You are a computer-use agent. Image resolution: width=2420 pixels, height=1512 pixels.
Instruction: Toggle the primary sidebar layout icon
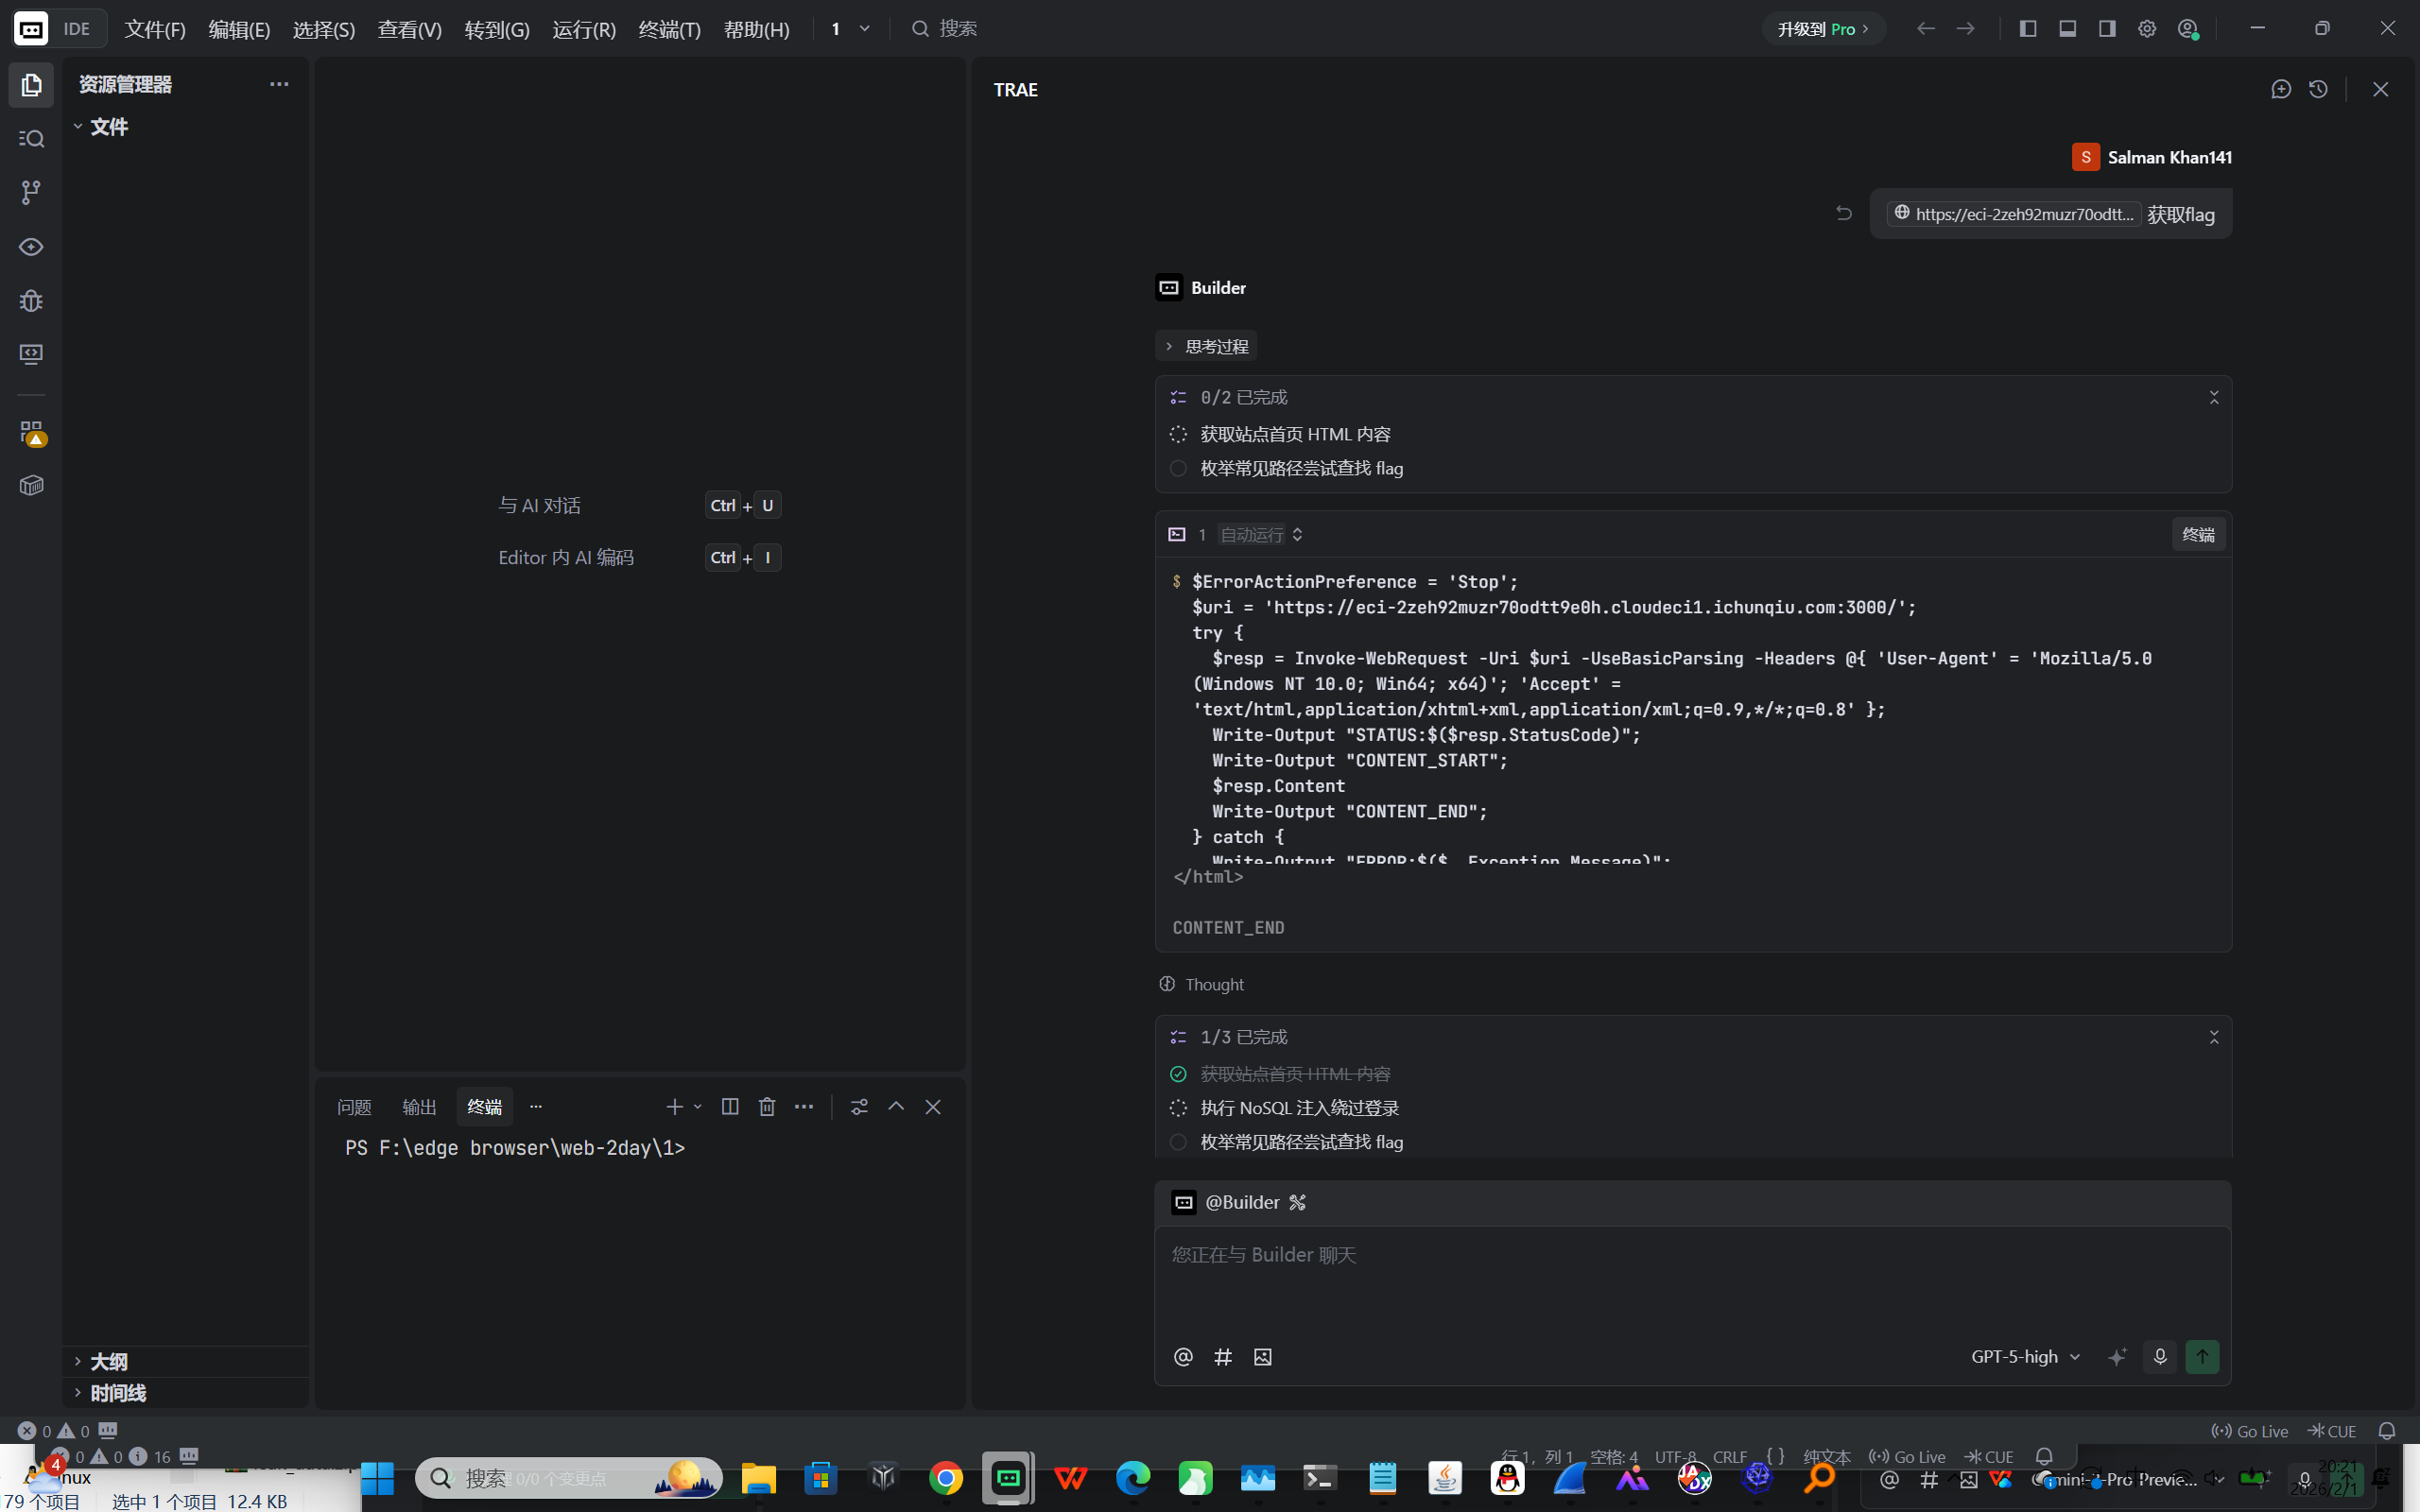tap(2028, 29)
